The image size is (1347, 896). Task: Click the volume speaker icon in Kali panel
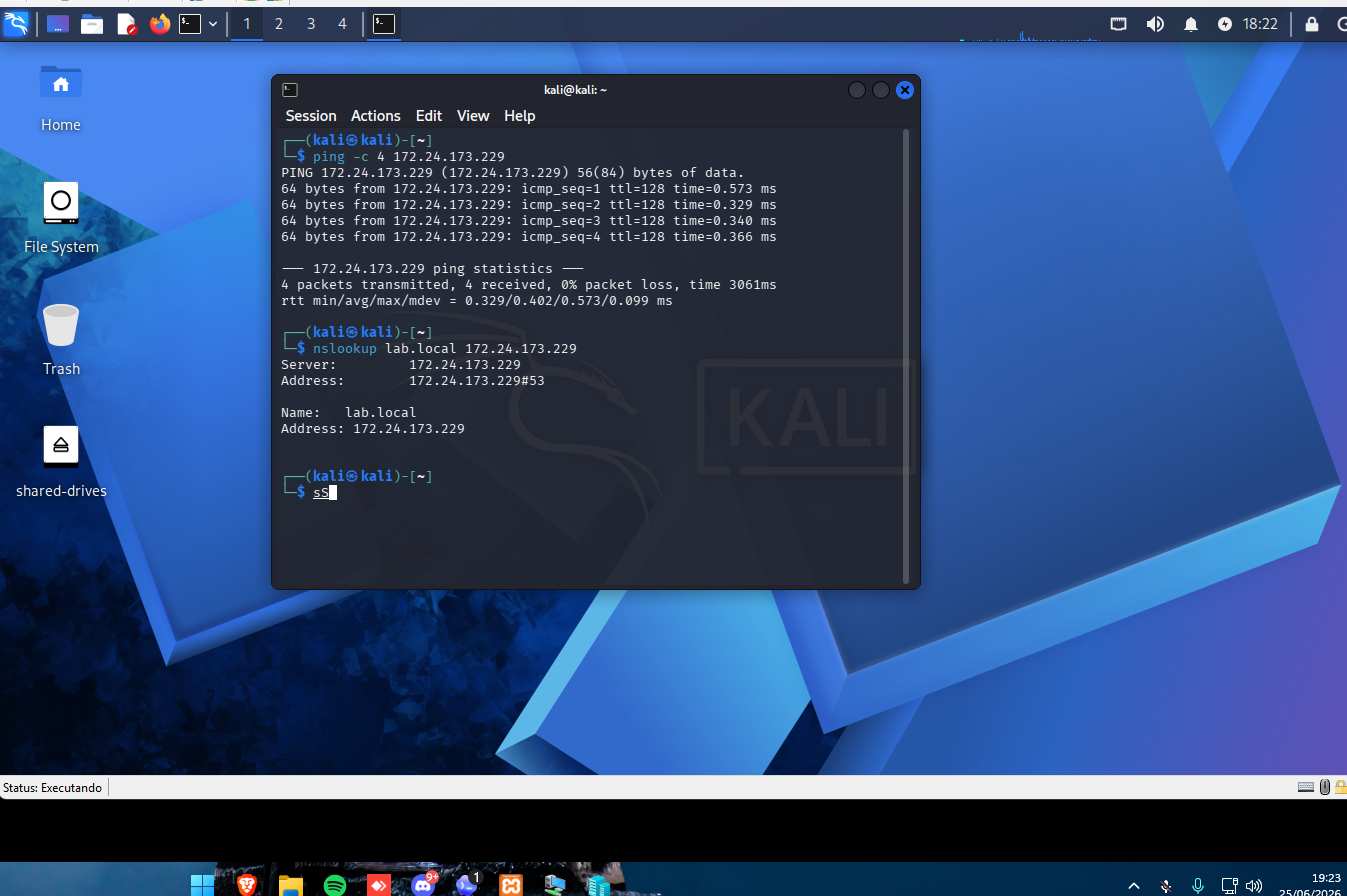(1155, 24)
